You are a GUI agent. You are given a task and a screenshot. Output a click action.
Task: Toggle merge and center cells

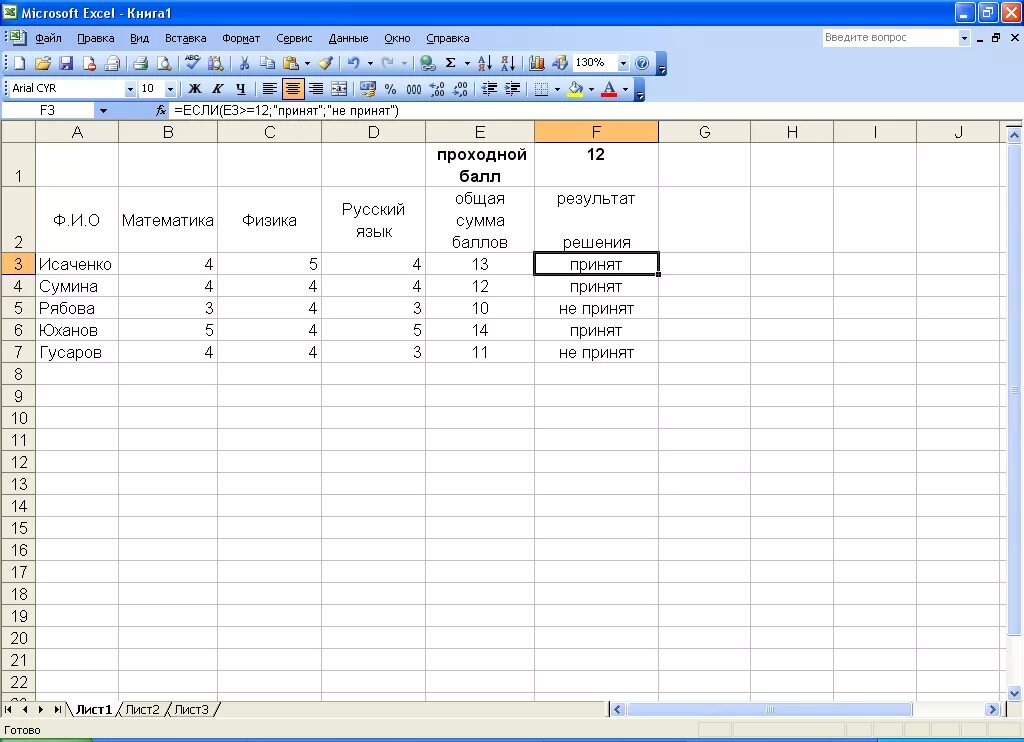tap(339, 89)
